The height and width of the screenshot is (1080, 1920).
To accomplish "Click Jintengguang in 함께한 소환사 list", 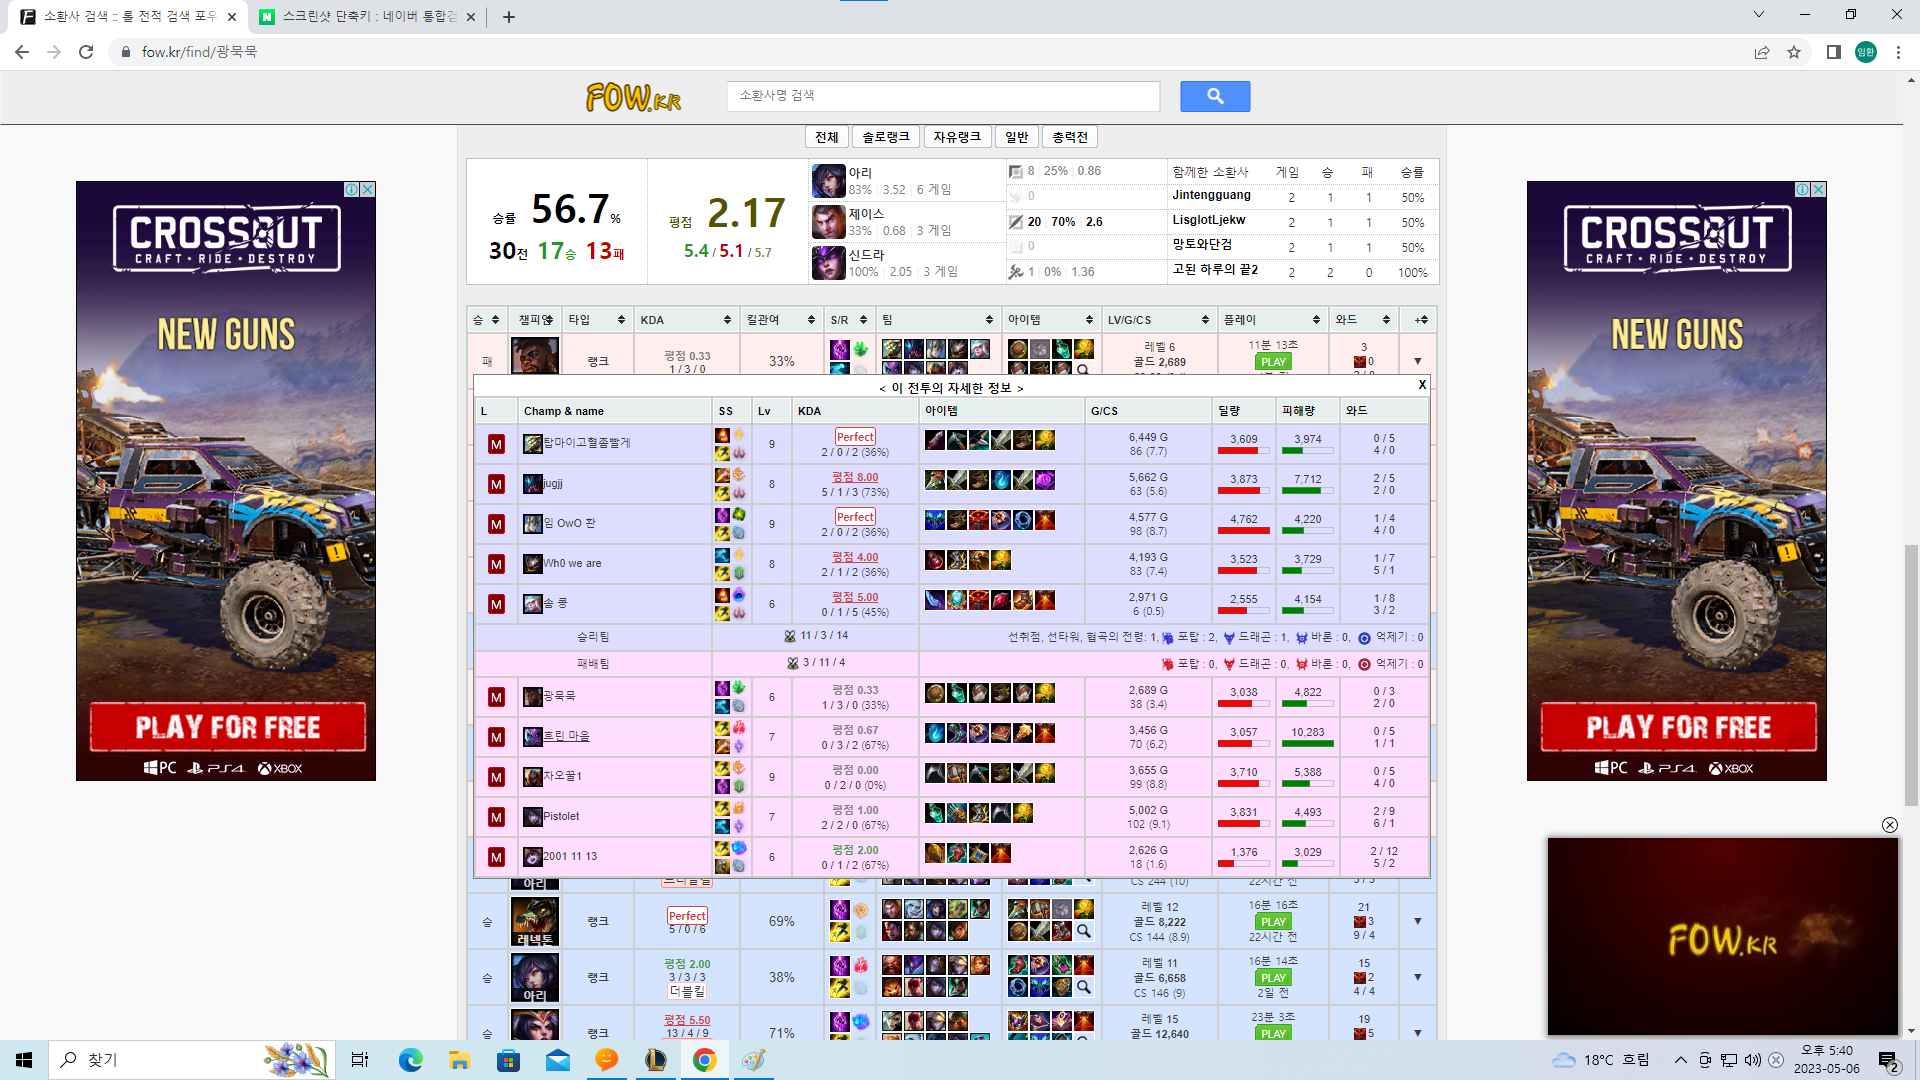I will point(1211,195).
